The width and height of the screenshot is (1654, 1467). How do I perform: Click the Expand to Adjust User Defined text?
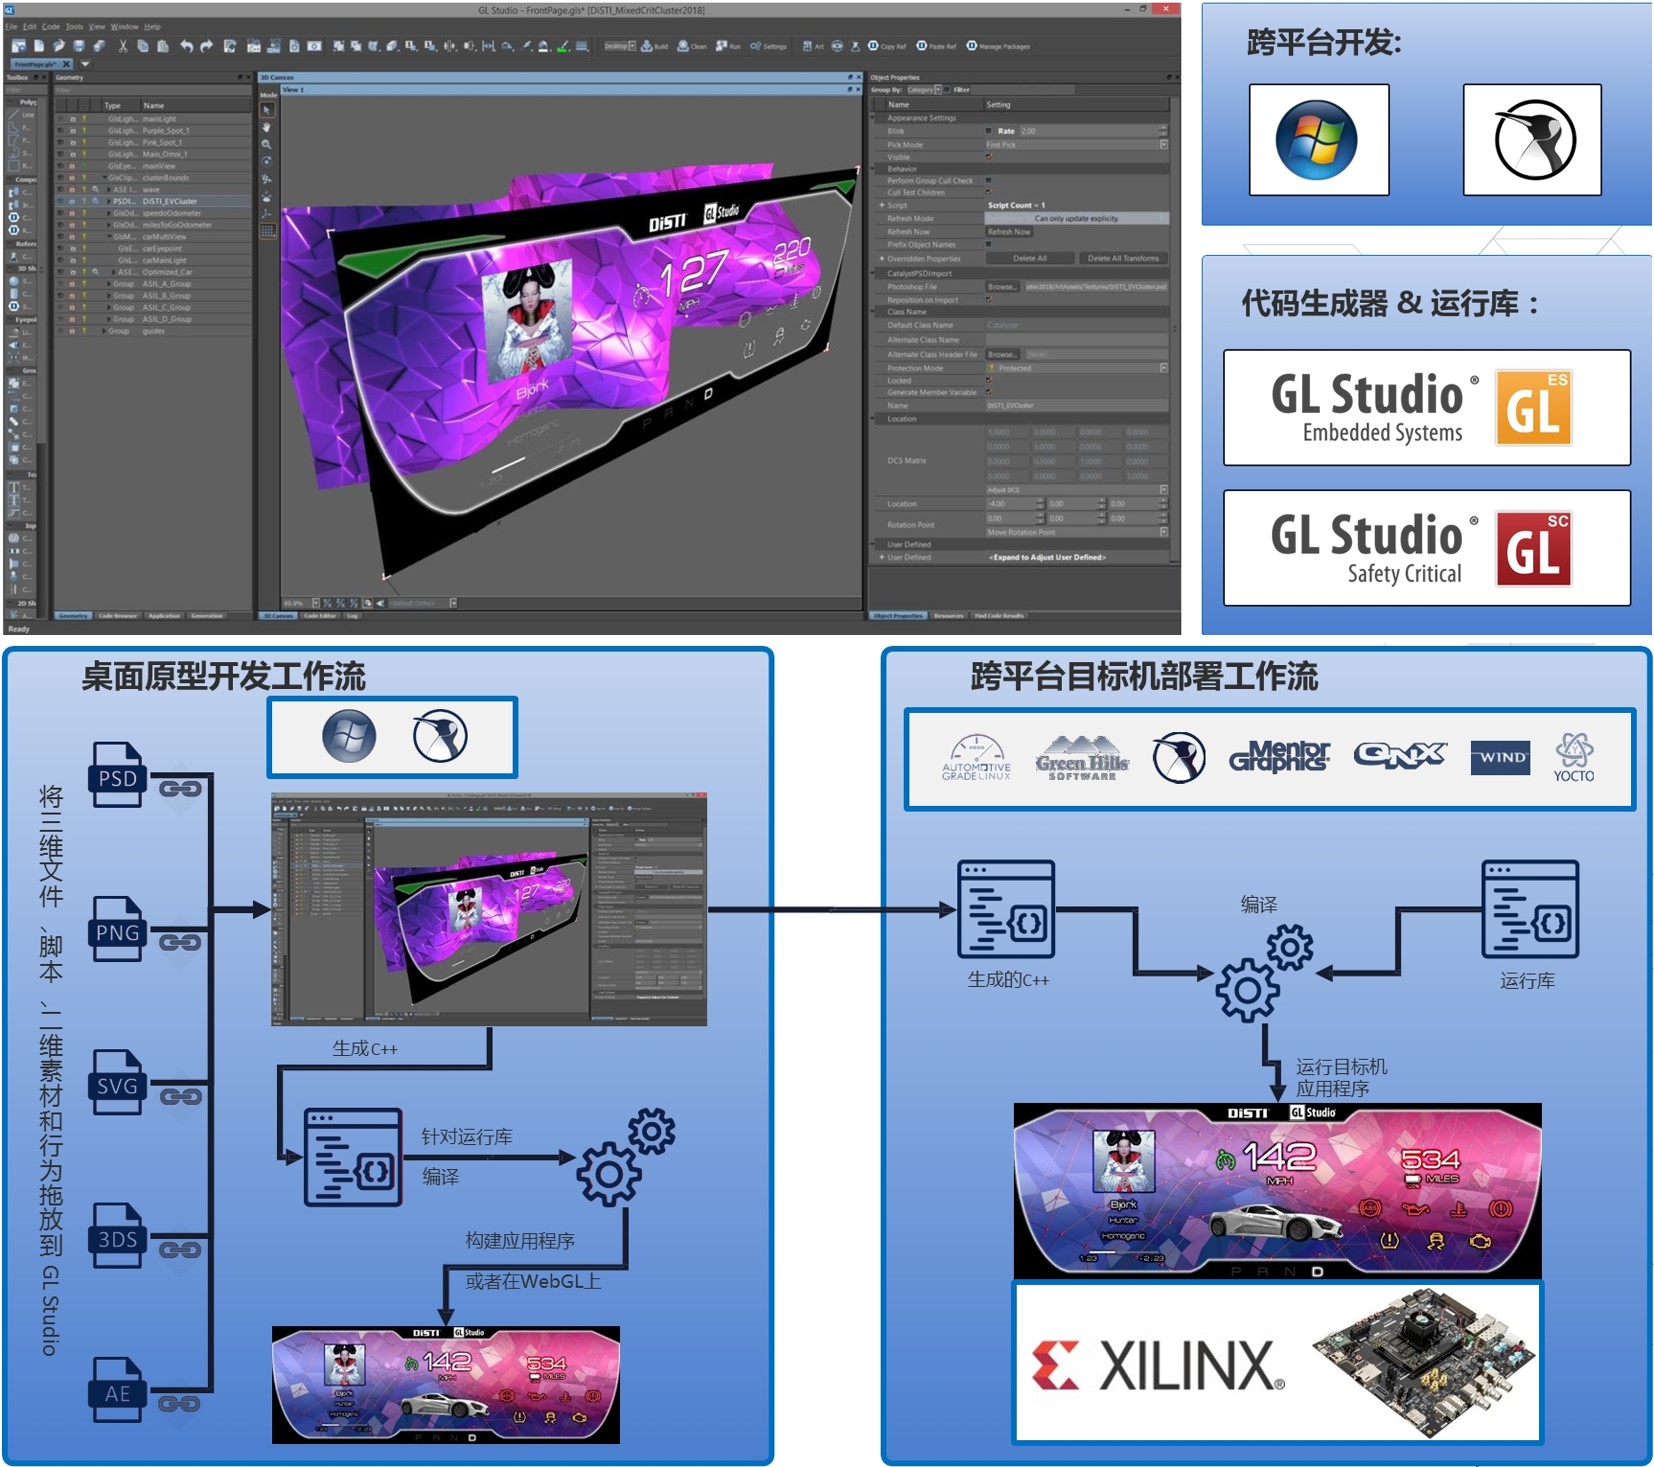pos(1047,557)
